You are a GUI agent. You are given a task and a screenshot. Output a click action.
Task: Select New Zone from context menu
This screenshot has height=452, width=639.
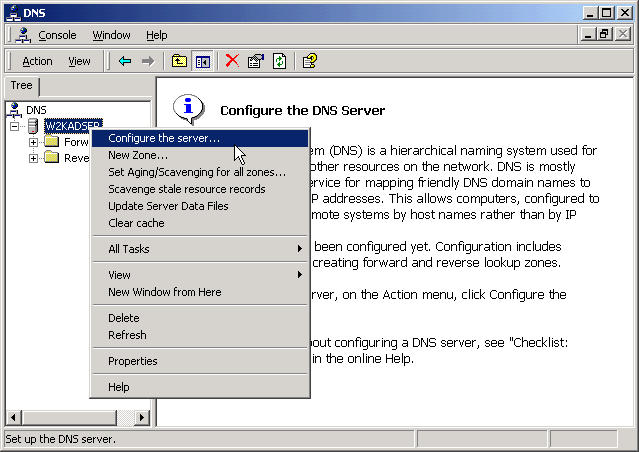pos(138,155)
